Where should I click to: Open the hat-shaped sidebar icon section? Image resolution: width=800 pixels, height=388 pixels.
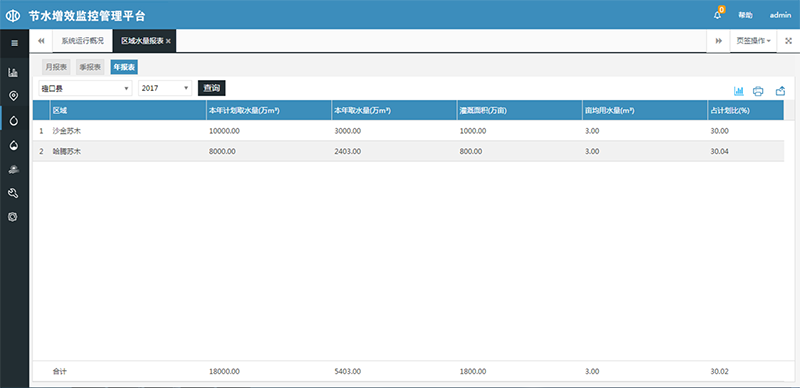coord(13,169)
